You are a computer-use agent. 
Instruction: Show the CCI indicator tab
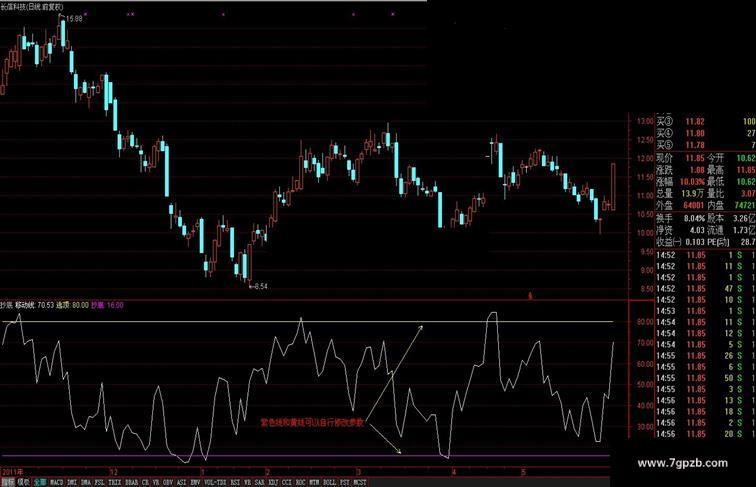tap(286, 482)
